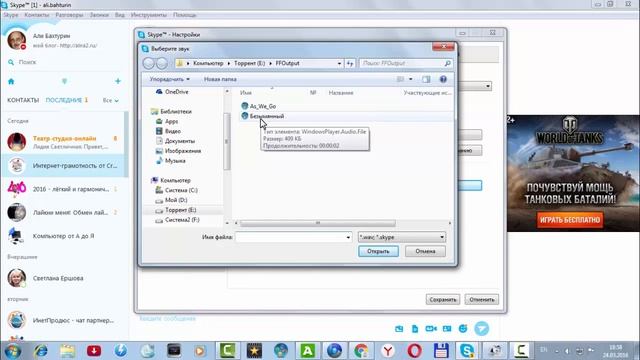Open the Все contacts filter dropdown
This screenshot has height=360, width=640.
(111, 100)
